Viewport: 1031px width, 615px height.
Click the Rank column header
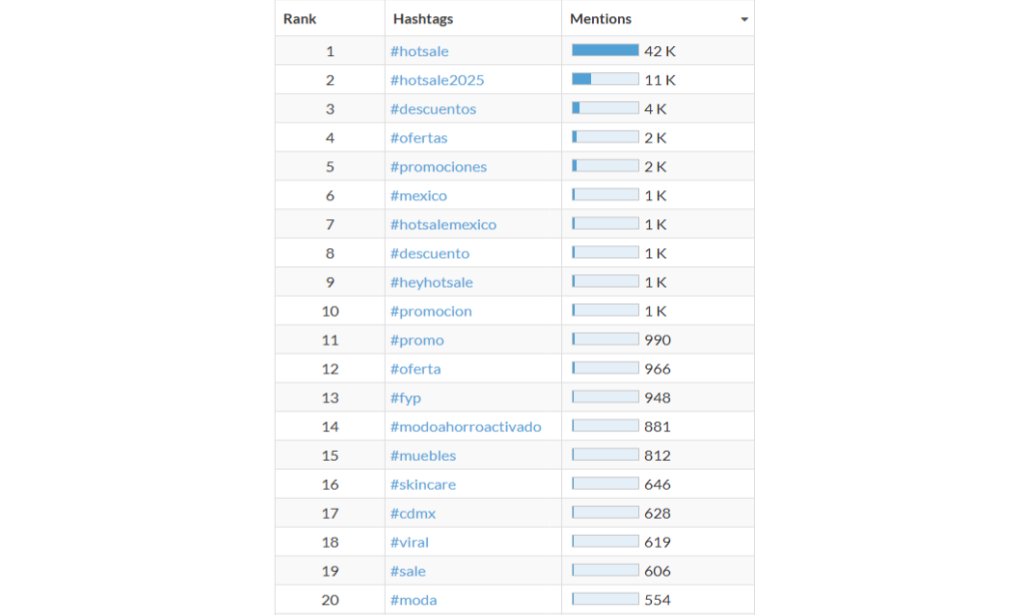pyautogui.click(x=300, y=19)
